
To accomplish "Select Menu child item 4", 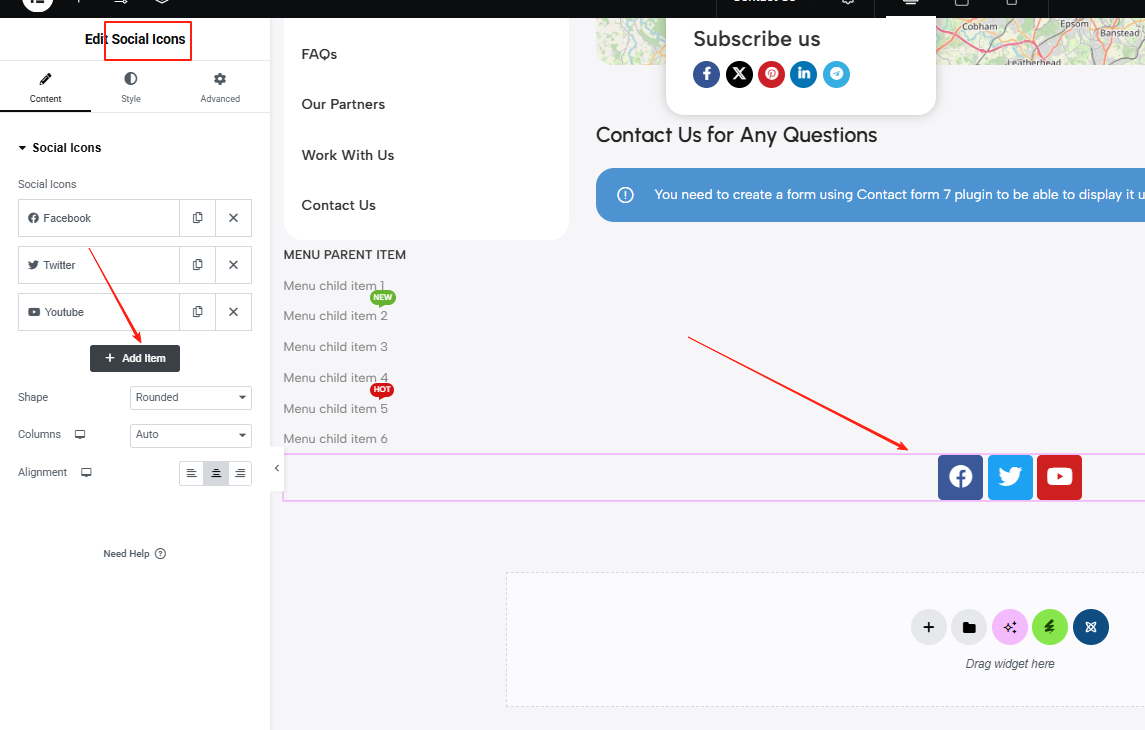I will pos(335,378).
